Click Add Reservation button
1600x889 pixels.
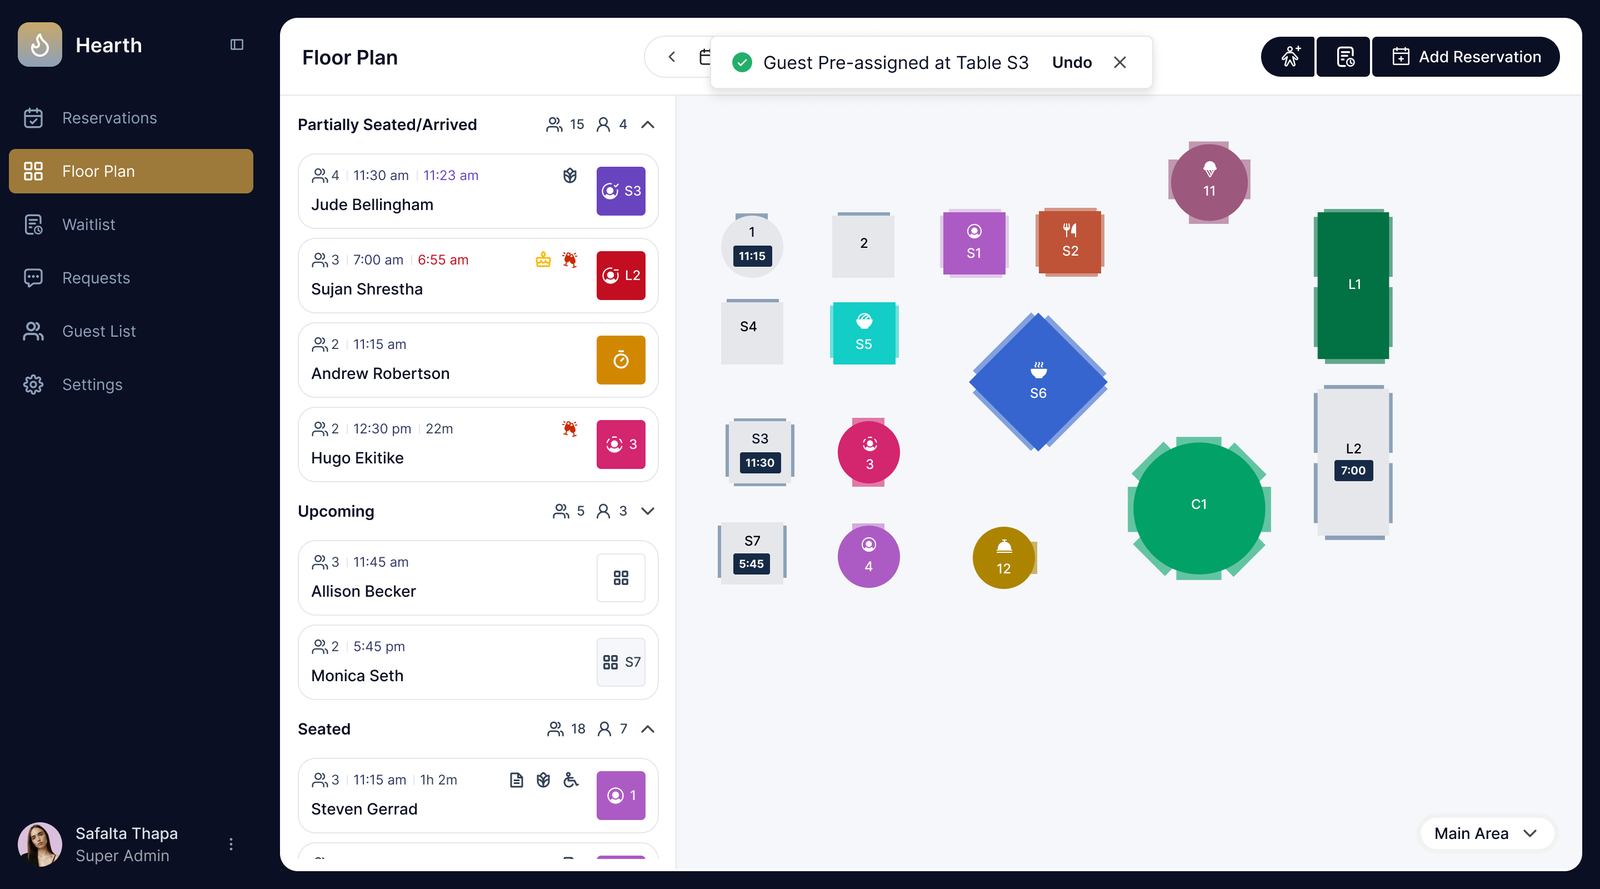click(1466, 57)
